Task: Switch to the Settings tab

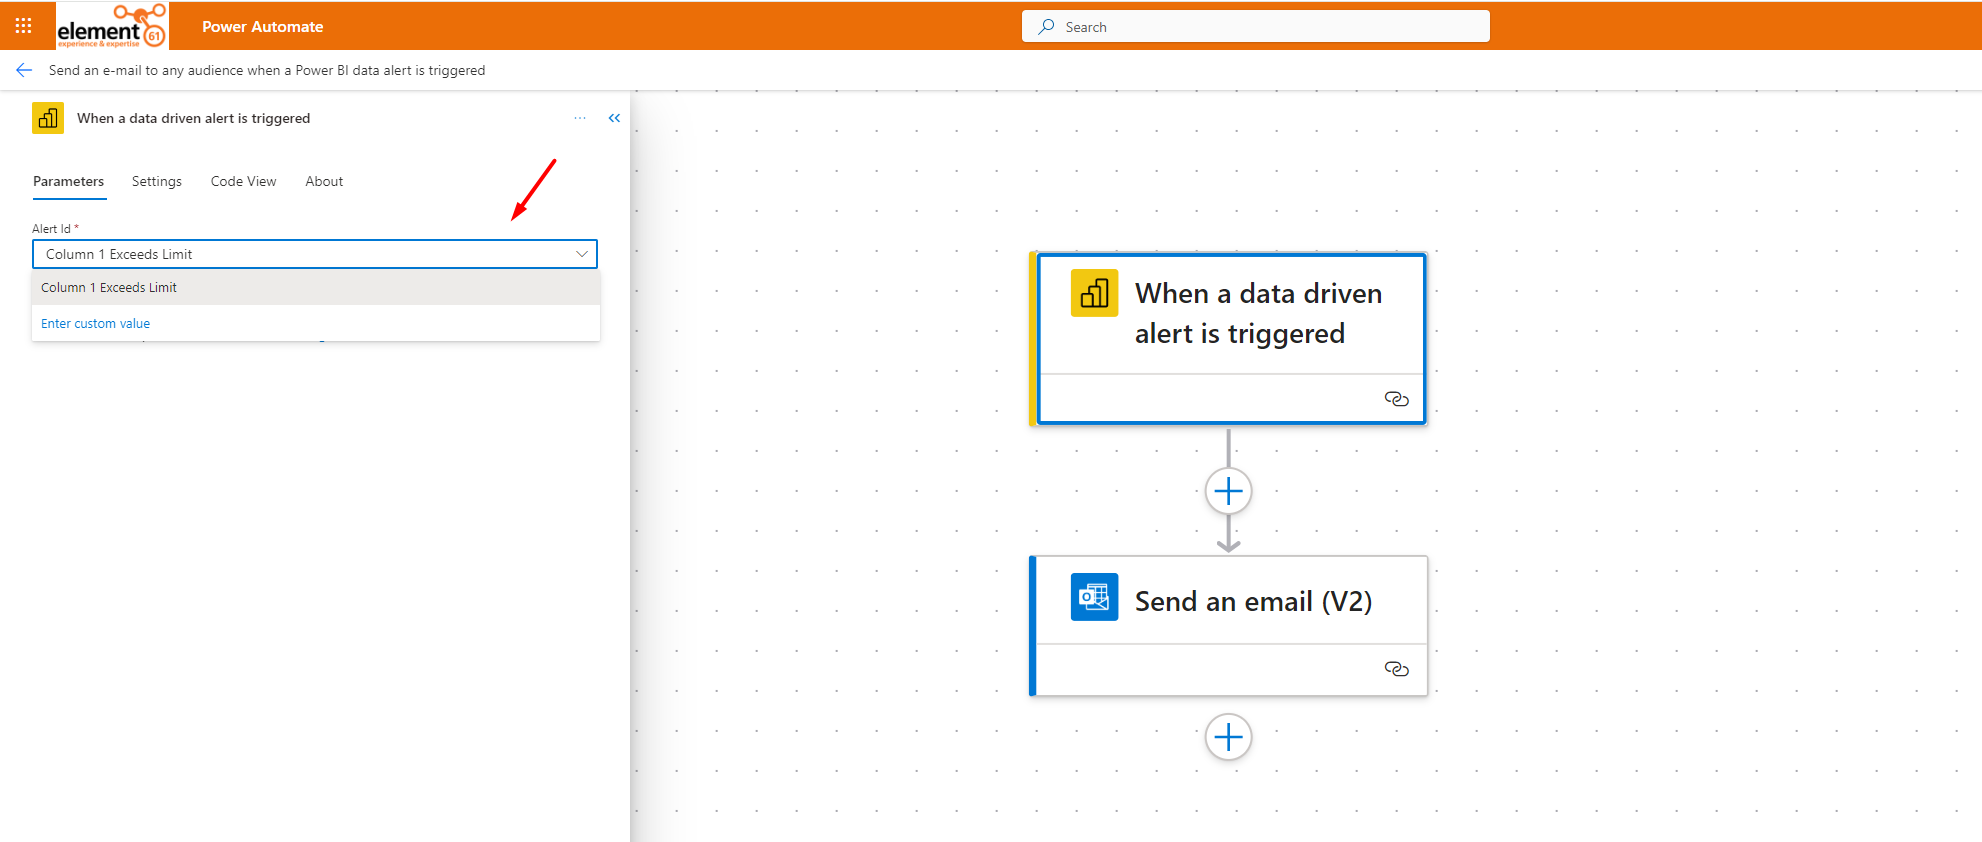Action: [157, 181]
